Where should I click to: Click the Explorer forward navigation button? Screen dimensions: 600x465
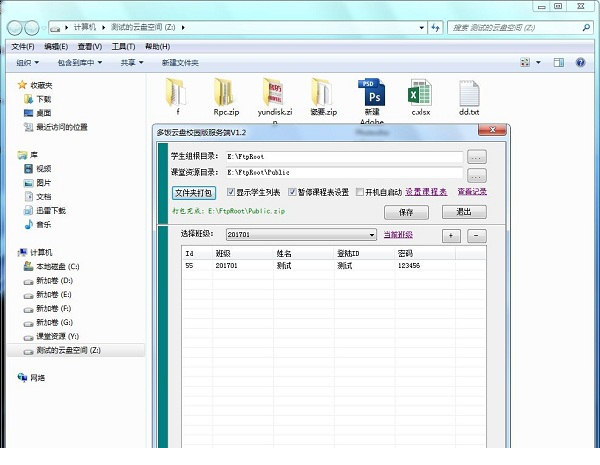tap(32, 28)
